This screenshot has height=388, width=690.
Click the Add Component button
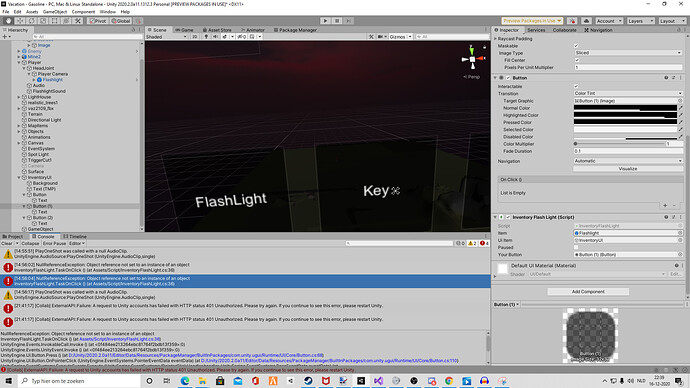point(588,292)
